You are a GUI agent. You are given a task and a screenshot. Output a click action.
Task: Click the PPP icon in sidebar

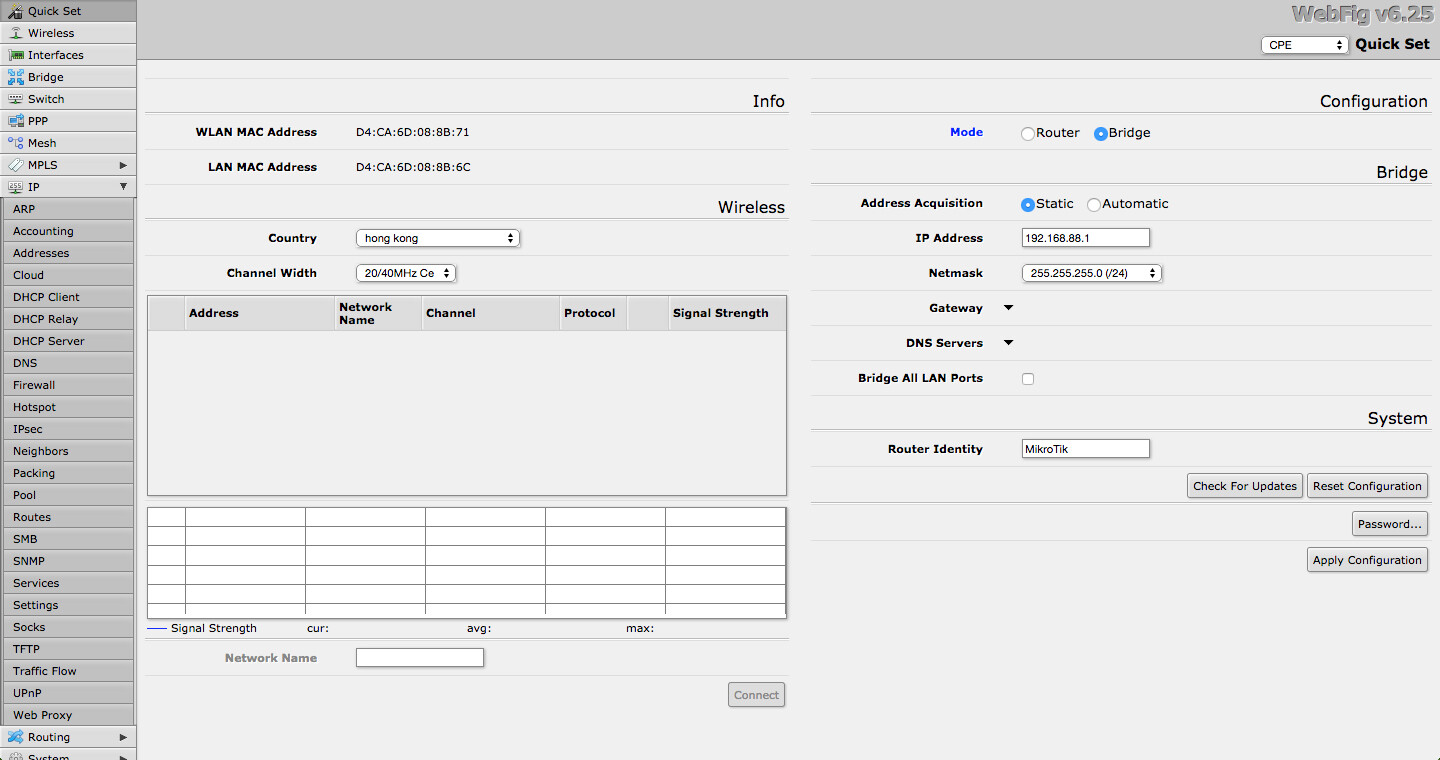tap(15, 121)
